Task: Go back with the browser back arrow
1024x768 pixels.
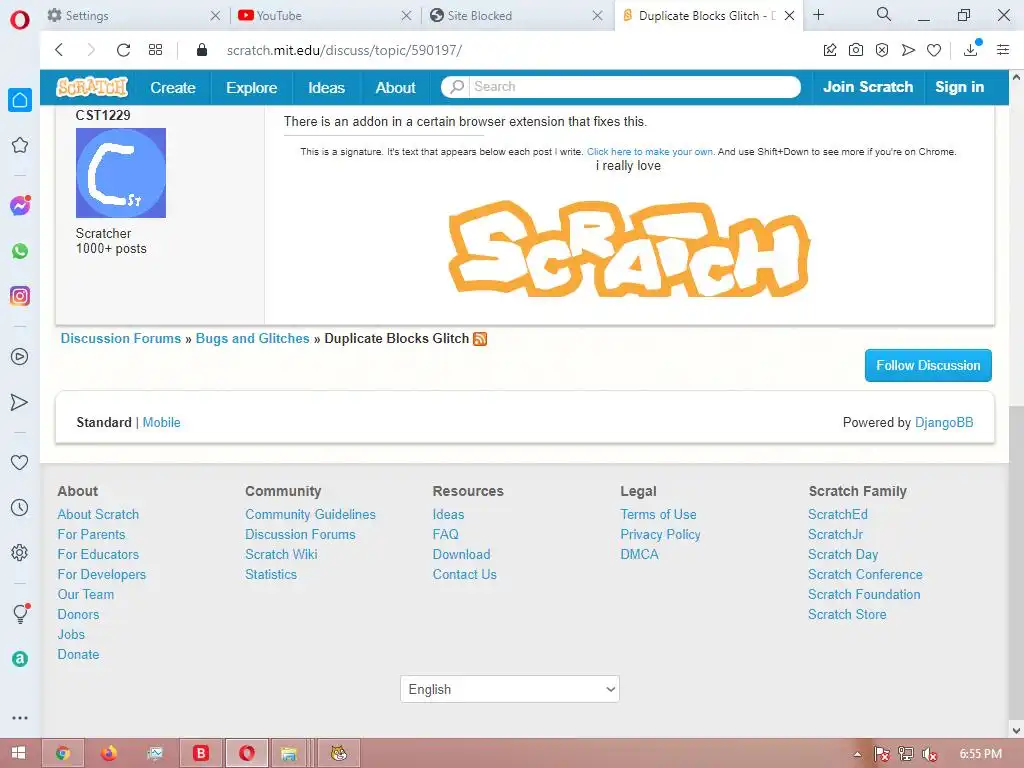Action: coord(59,50)
